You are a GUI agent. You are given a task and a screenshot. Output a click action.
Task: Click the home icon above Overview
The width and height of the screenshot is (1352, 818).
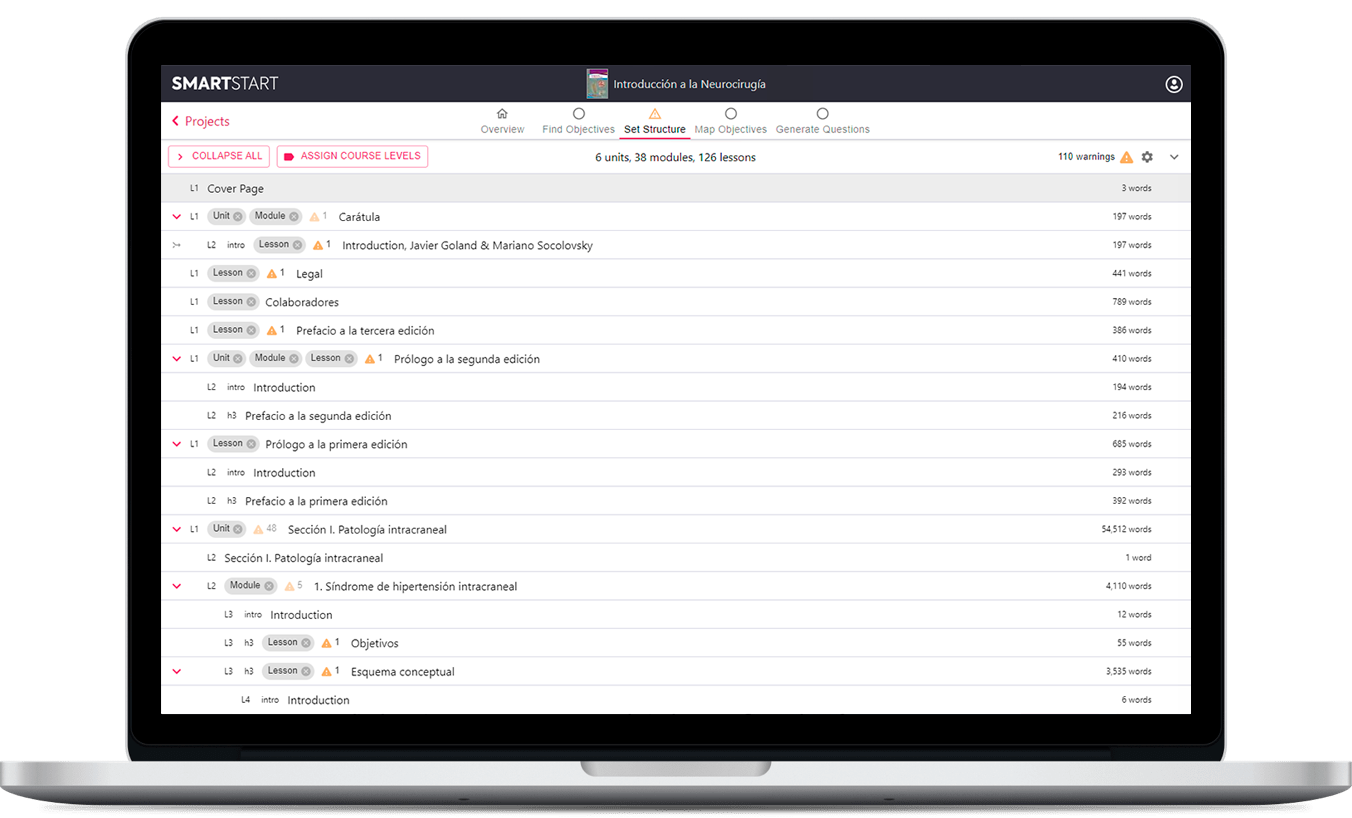502,113
